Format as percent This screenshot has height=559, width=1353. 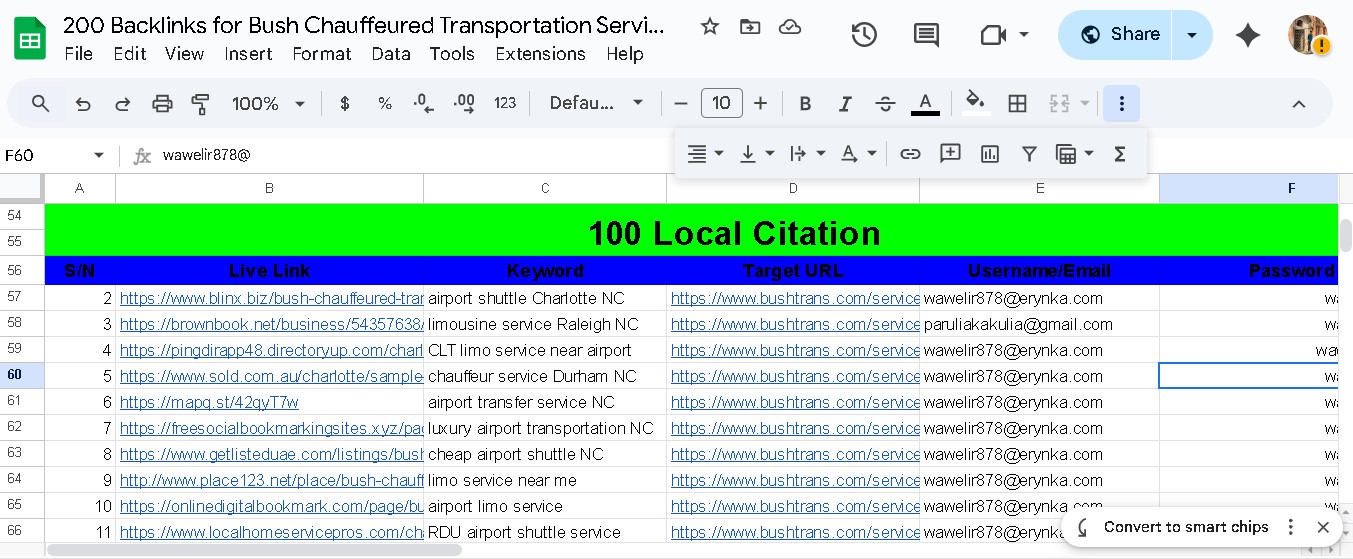pos(385,103)
